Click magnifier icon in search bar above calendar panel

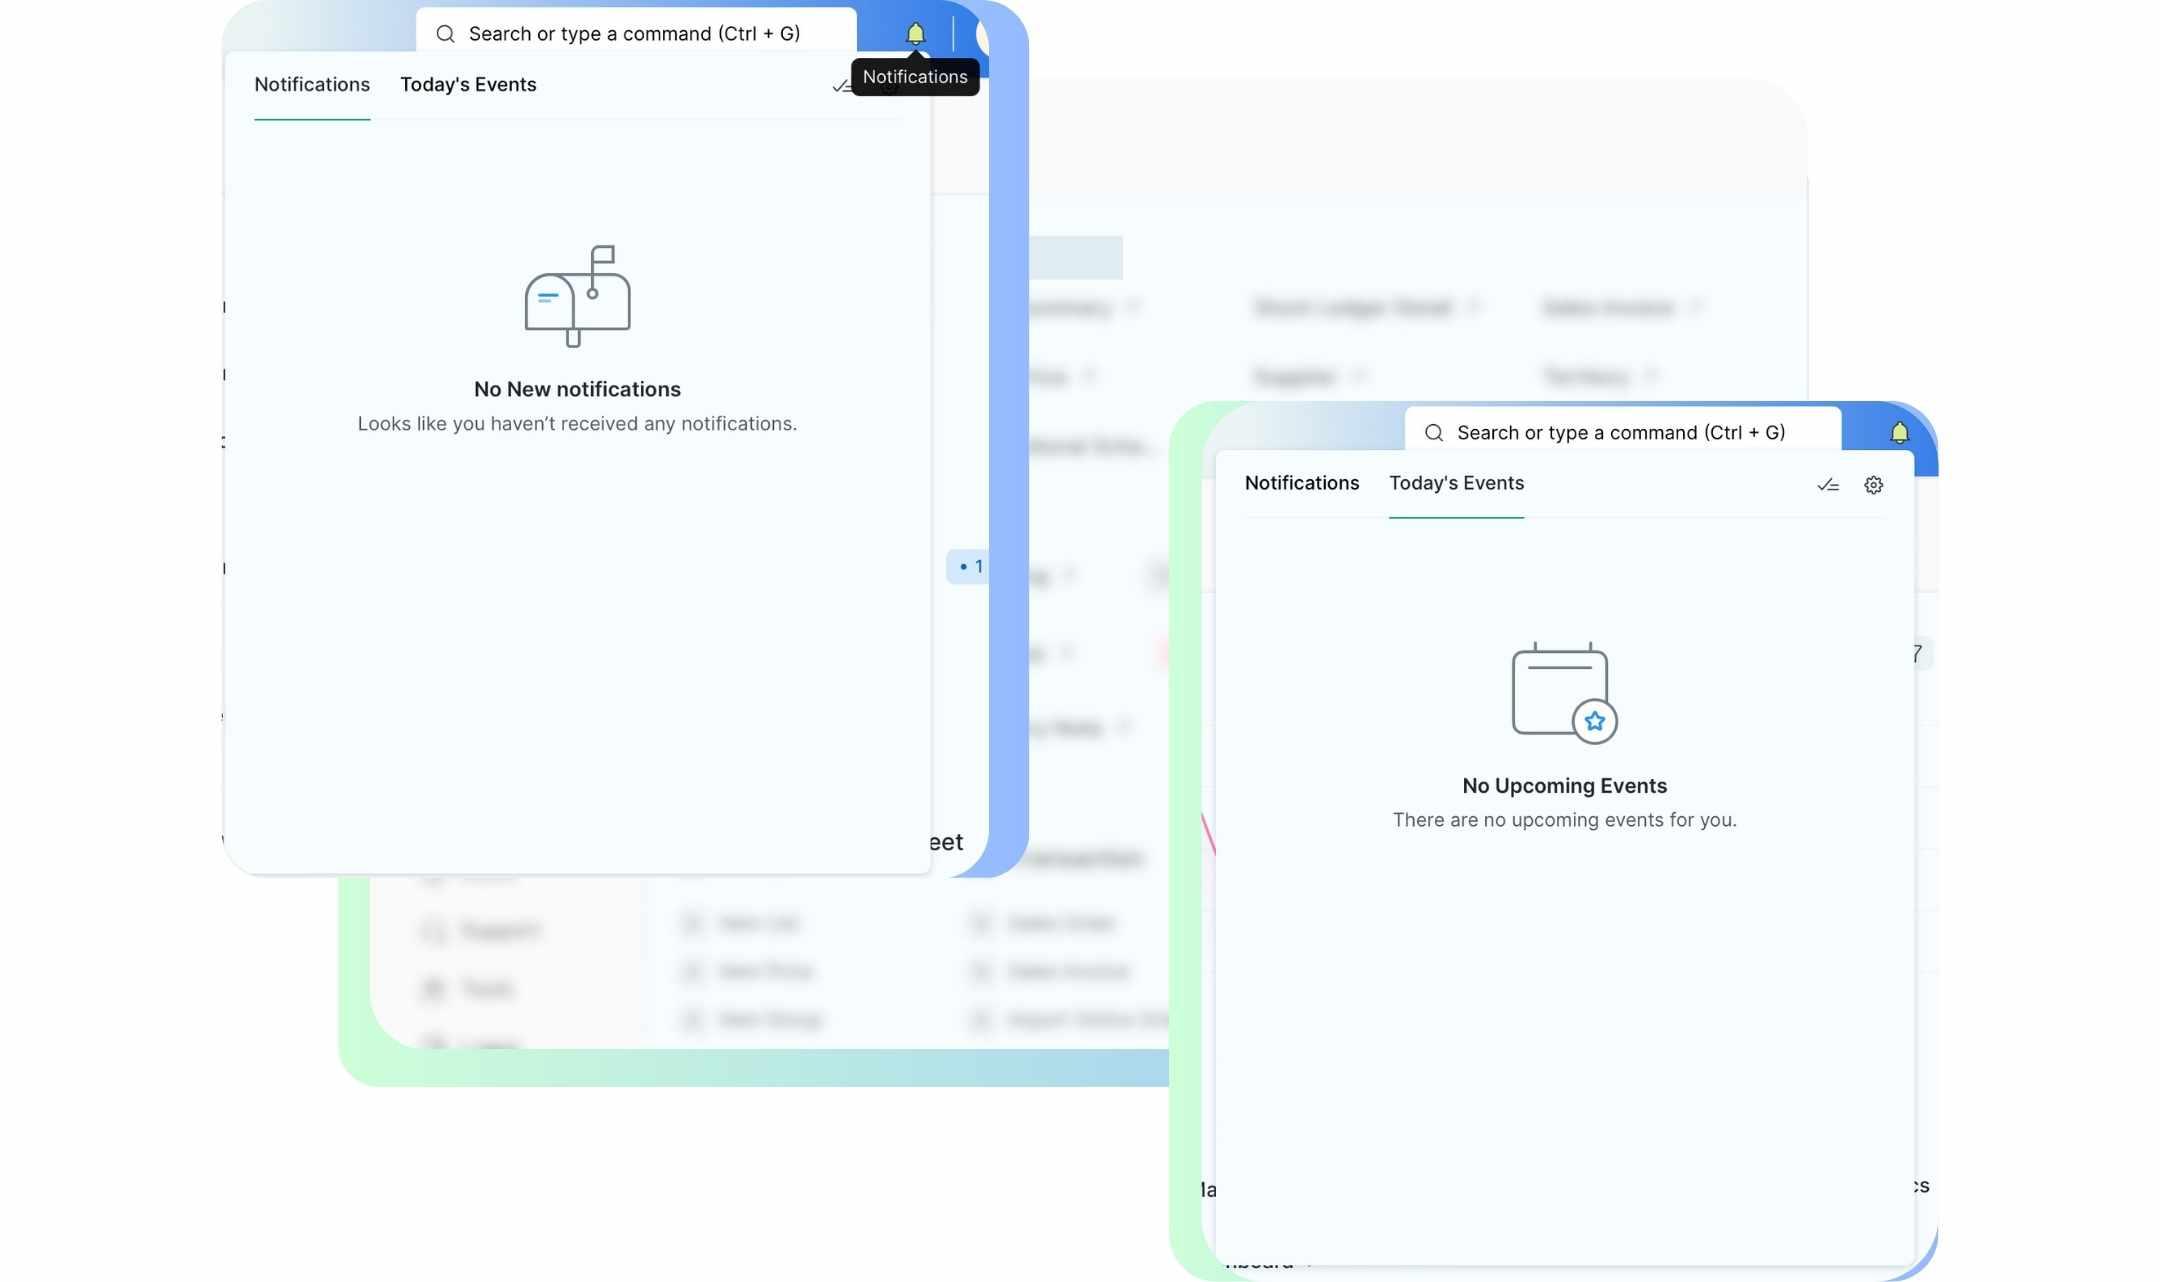[1434, 433]
